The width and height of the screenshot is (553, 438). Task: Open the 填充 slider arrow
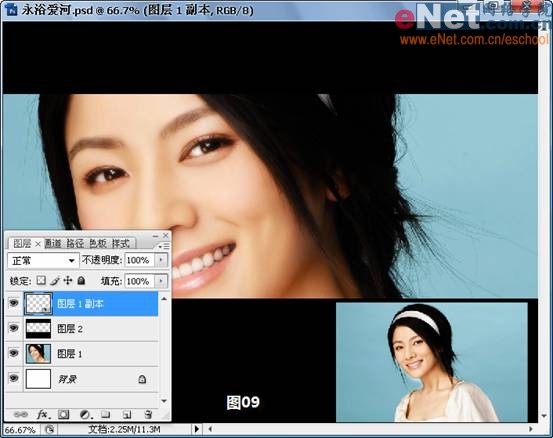(162, 281)
